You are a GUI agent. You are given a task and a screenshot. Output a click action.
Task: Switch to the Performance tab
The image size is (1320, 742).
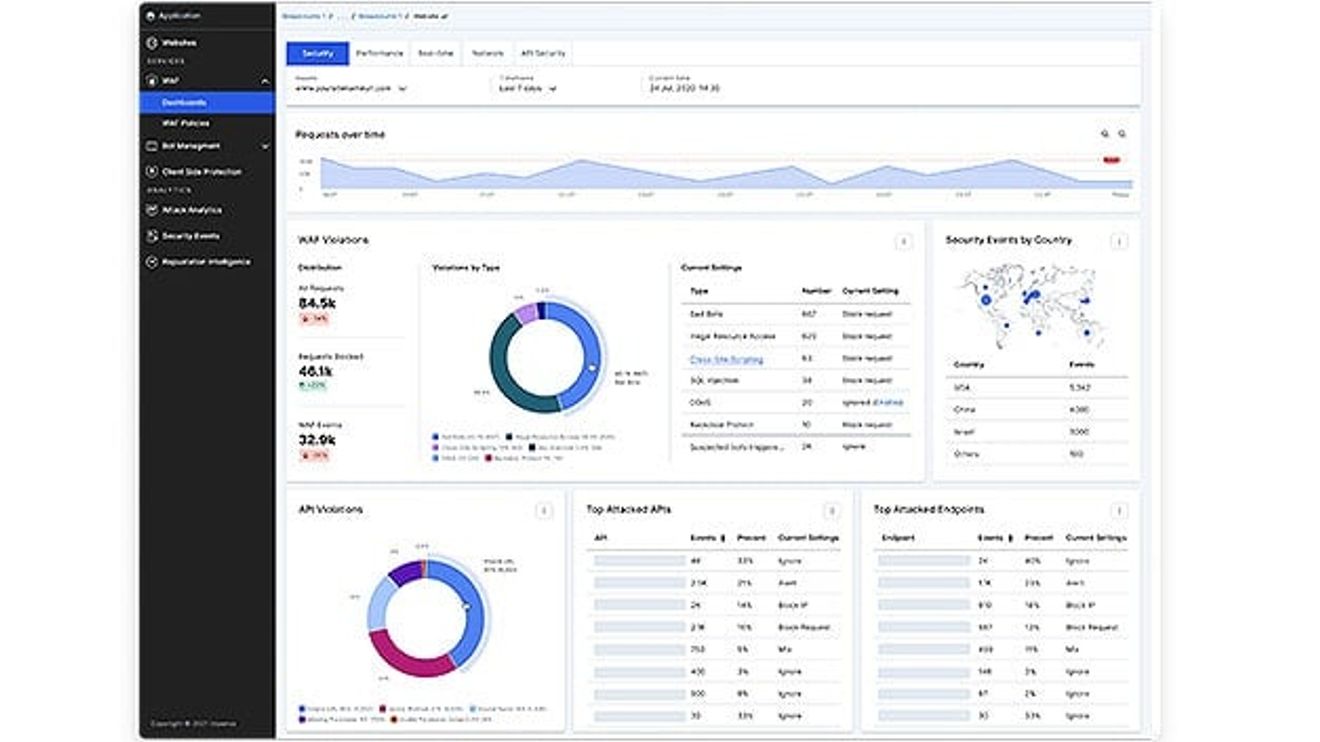(x=379, y=53)
